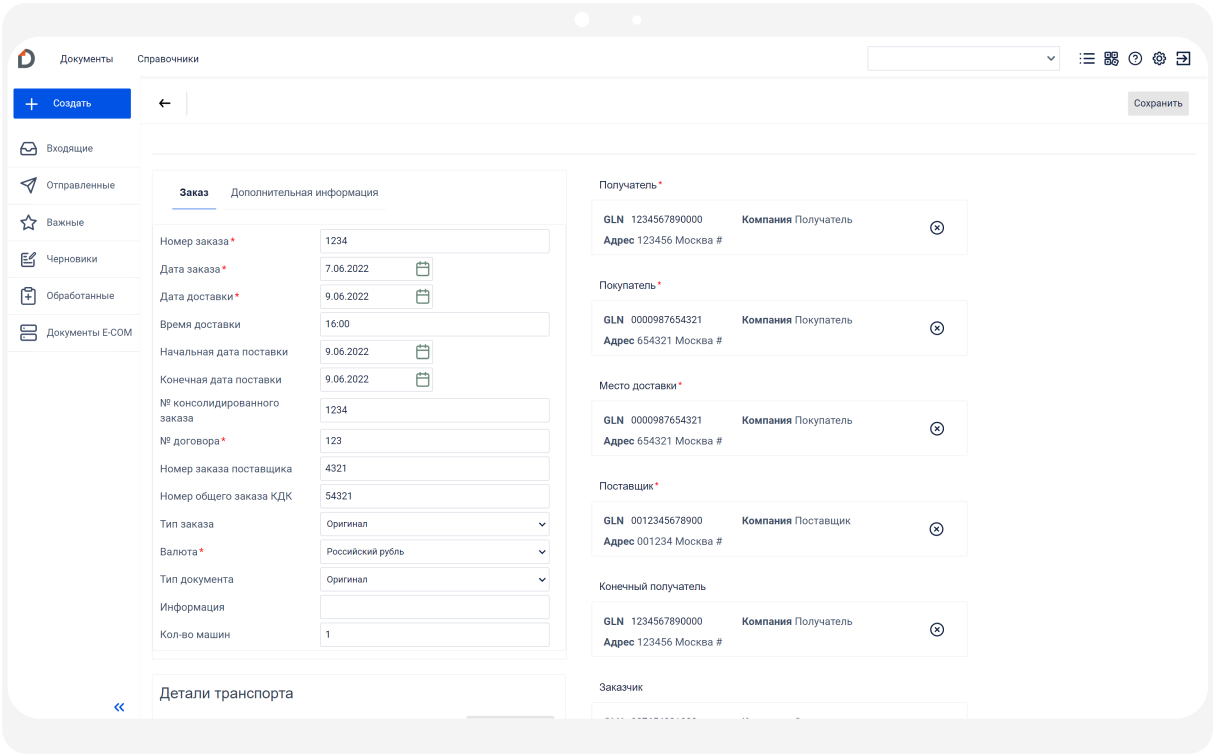1216x756 pixels.
Task: Open Входящие folder in sidebar
Action: click(x=69, y=148)
